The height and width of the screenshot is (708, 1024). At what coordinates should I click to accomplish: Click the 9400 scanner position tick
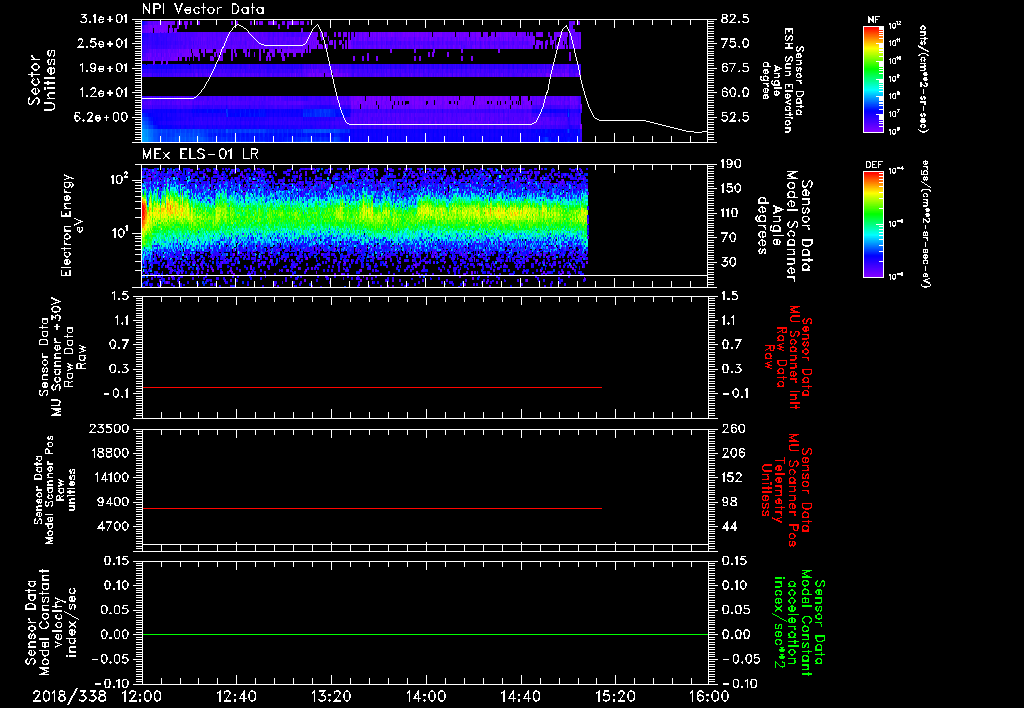pos(113,502)
